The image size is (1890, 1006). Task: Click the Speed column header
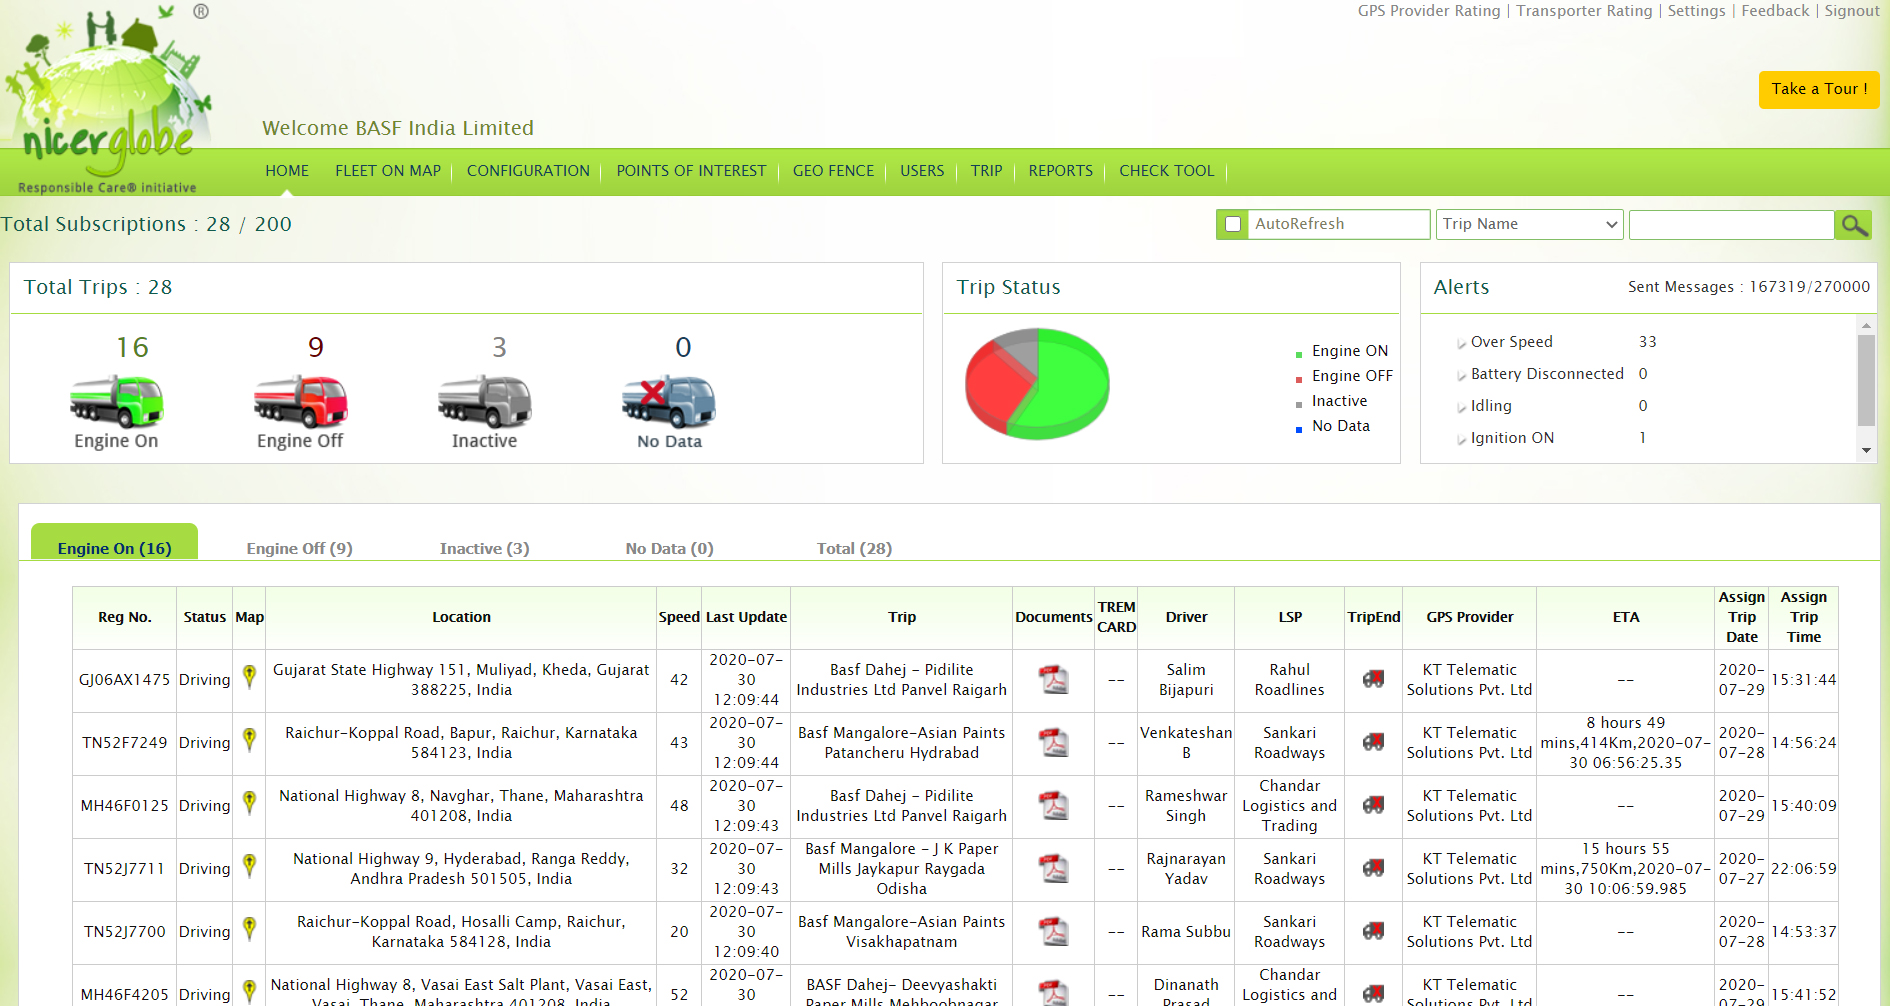coord(679,617)
